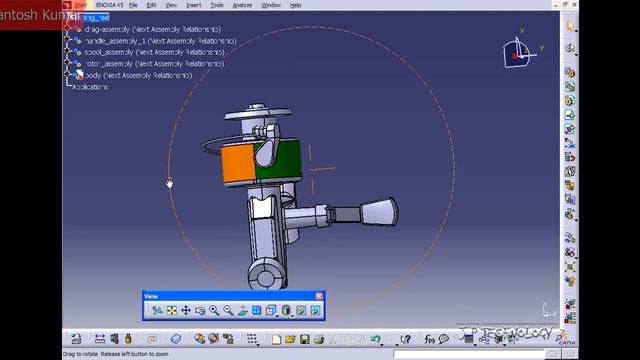Insert a new Product from the right toolbar
The image size is (640, 360).
click(x=570, y=87)
